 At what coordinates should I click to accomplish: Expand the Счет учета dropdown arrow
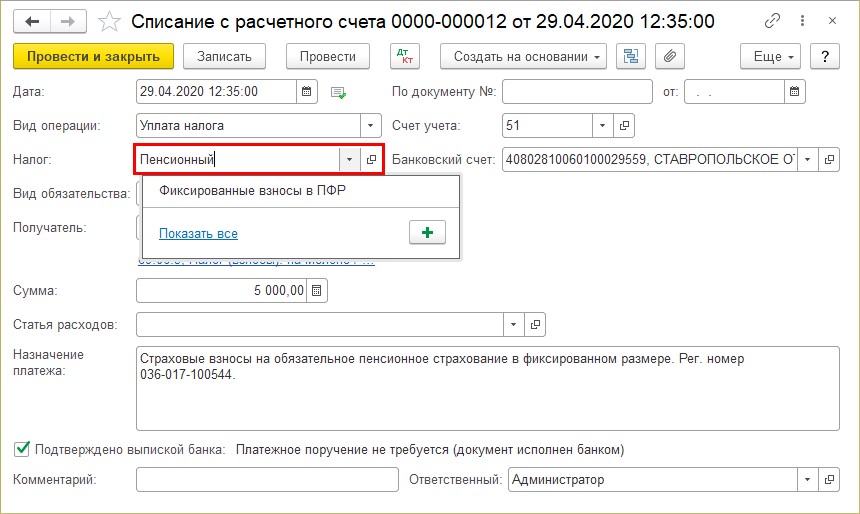click(602, 126)
